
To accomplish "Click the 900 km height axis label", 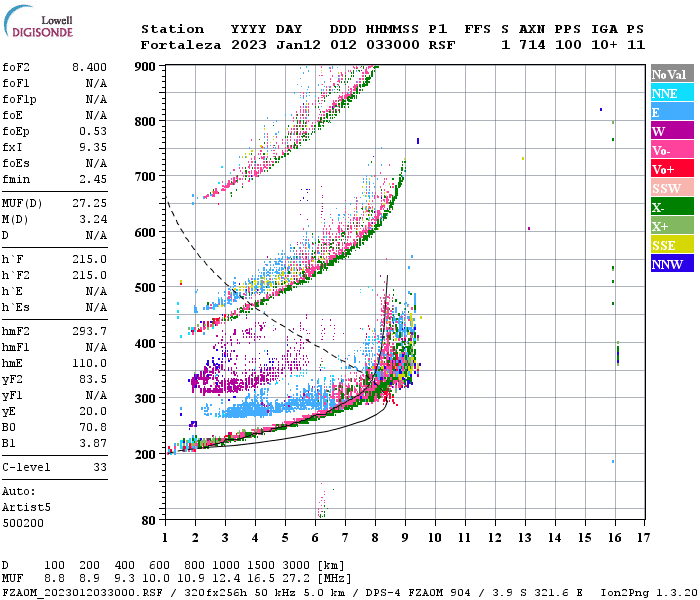I will (x=145, y=67).
